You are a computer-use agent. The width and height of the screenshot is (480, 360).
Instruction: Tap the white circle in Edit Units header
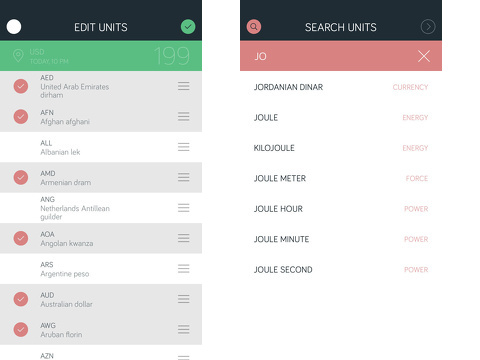[x=14, y=27]
